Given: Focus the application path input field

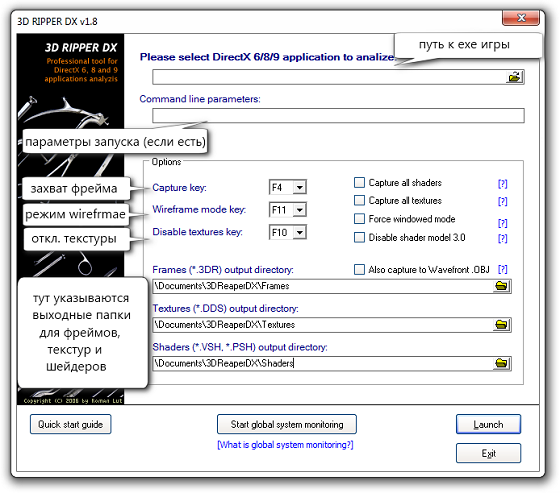Looking at the screenshot, I should pyautogui.click(x=329, y=77).
